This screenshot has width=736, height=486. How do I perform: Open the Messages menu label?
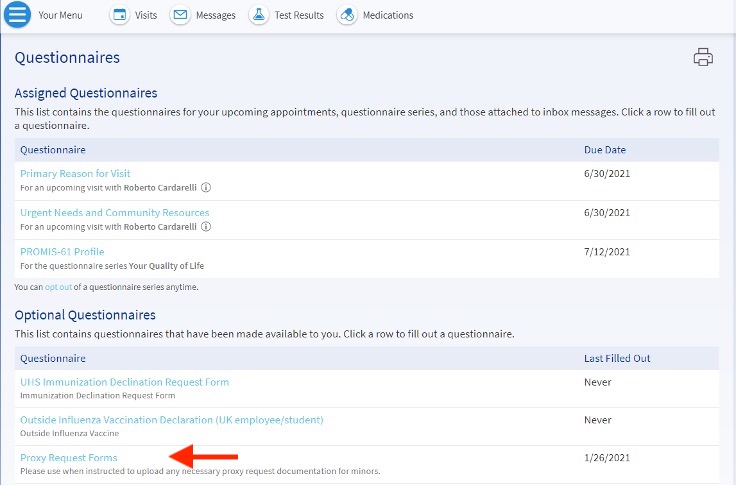coord(215,15)
